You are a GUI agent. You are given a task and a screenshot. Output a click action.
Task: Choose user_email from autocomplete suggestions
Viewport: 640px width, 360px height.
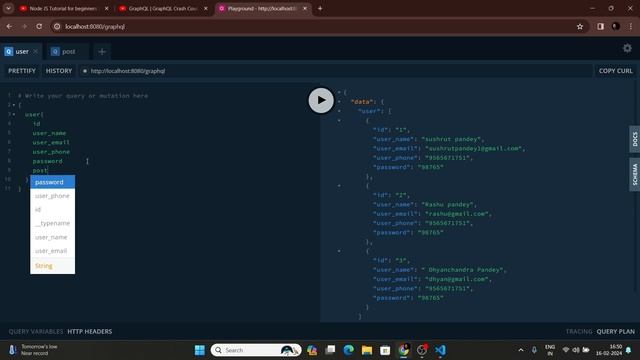coord(53,251)
